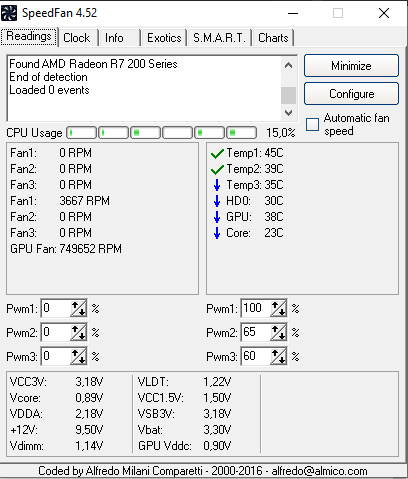Click the Minimize button in the panel
Screen dimensions: 408x479
[351, 66]
